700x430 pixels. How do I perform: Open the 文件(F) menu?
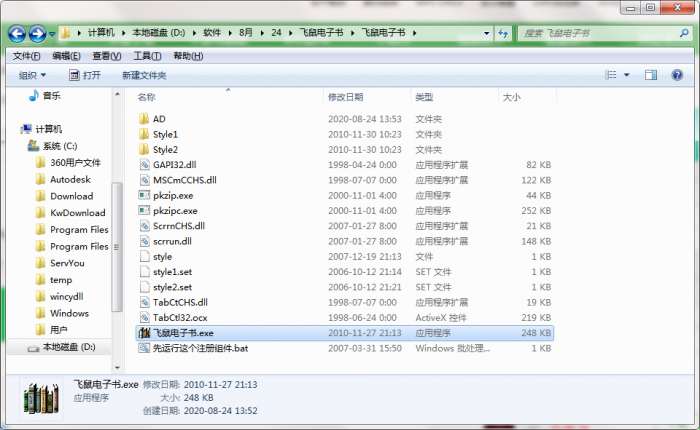[x=26, y=56]
